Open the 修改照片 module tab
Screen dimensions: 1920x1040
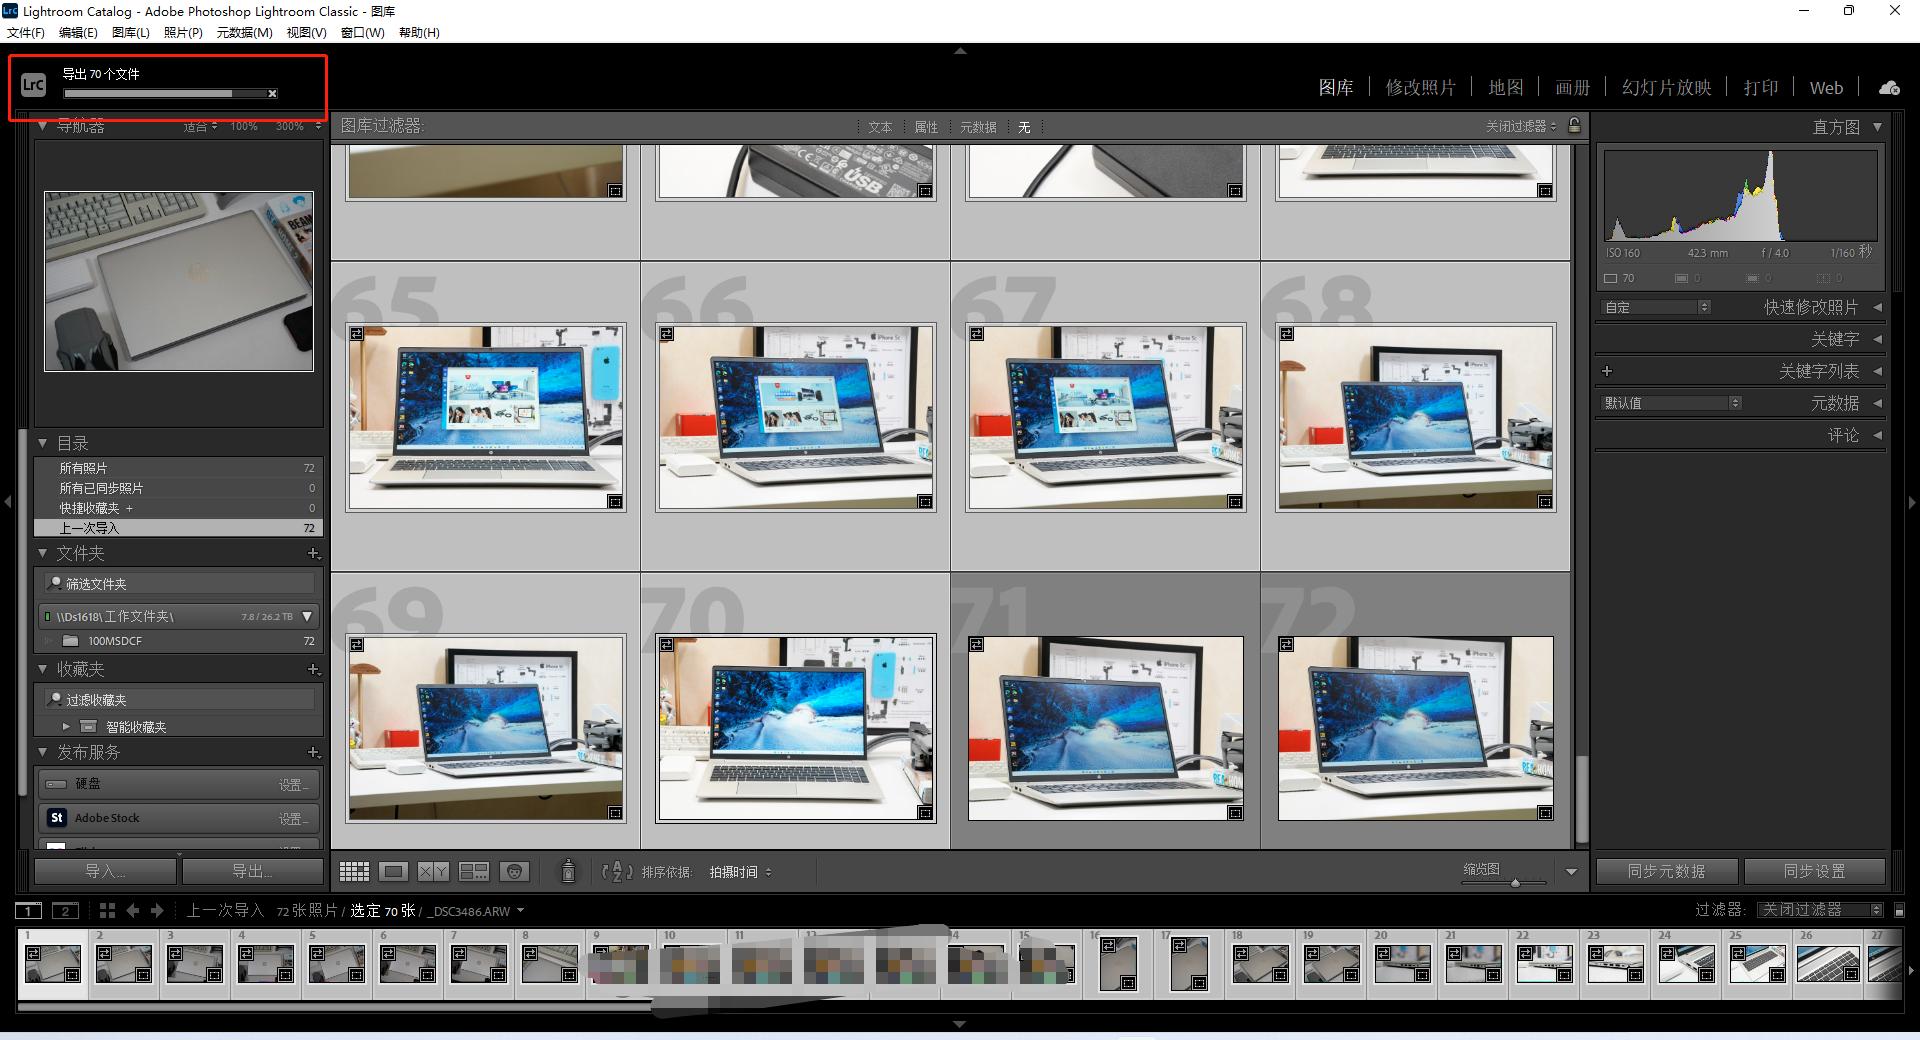1420,88
